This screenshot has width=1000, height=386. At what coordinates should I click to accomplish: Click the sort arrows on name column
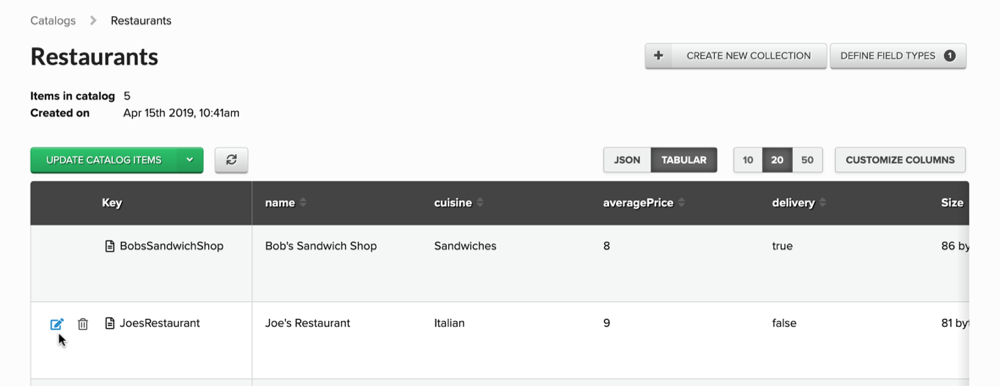tap(303, 203)
